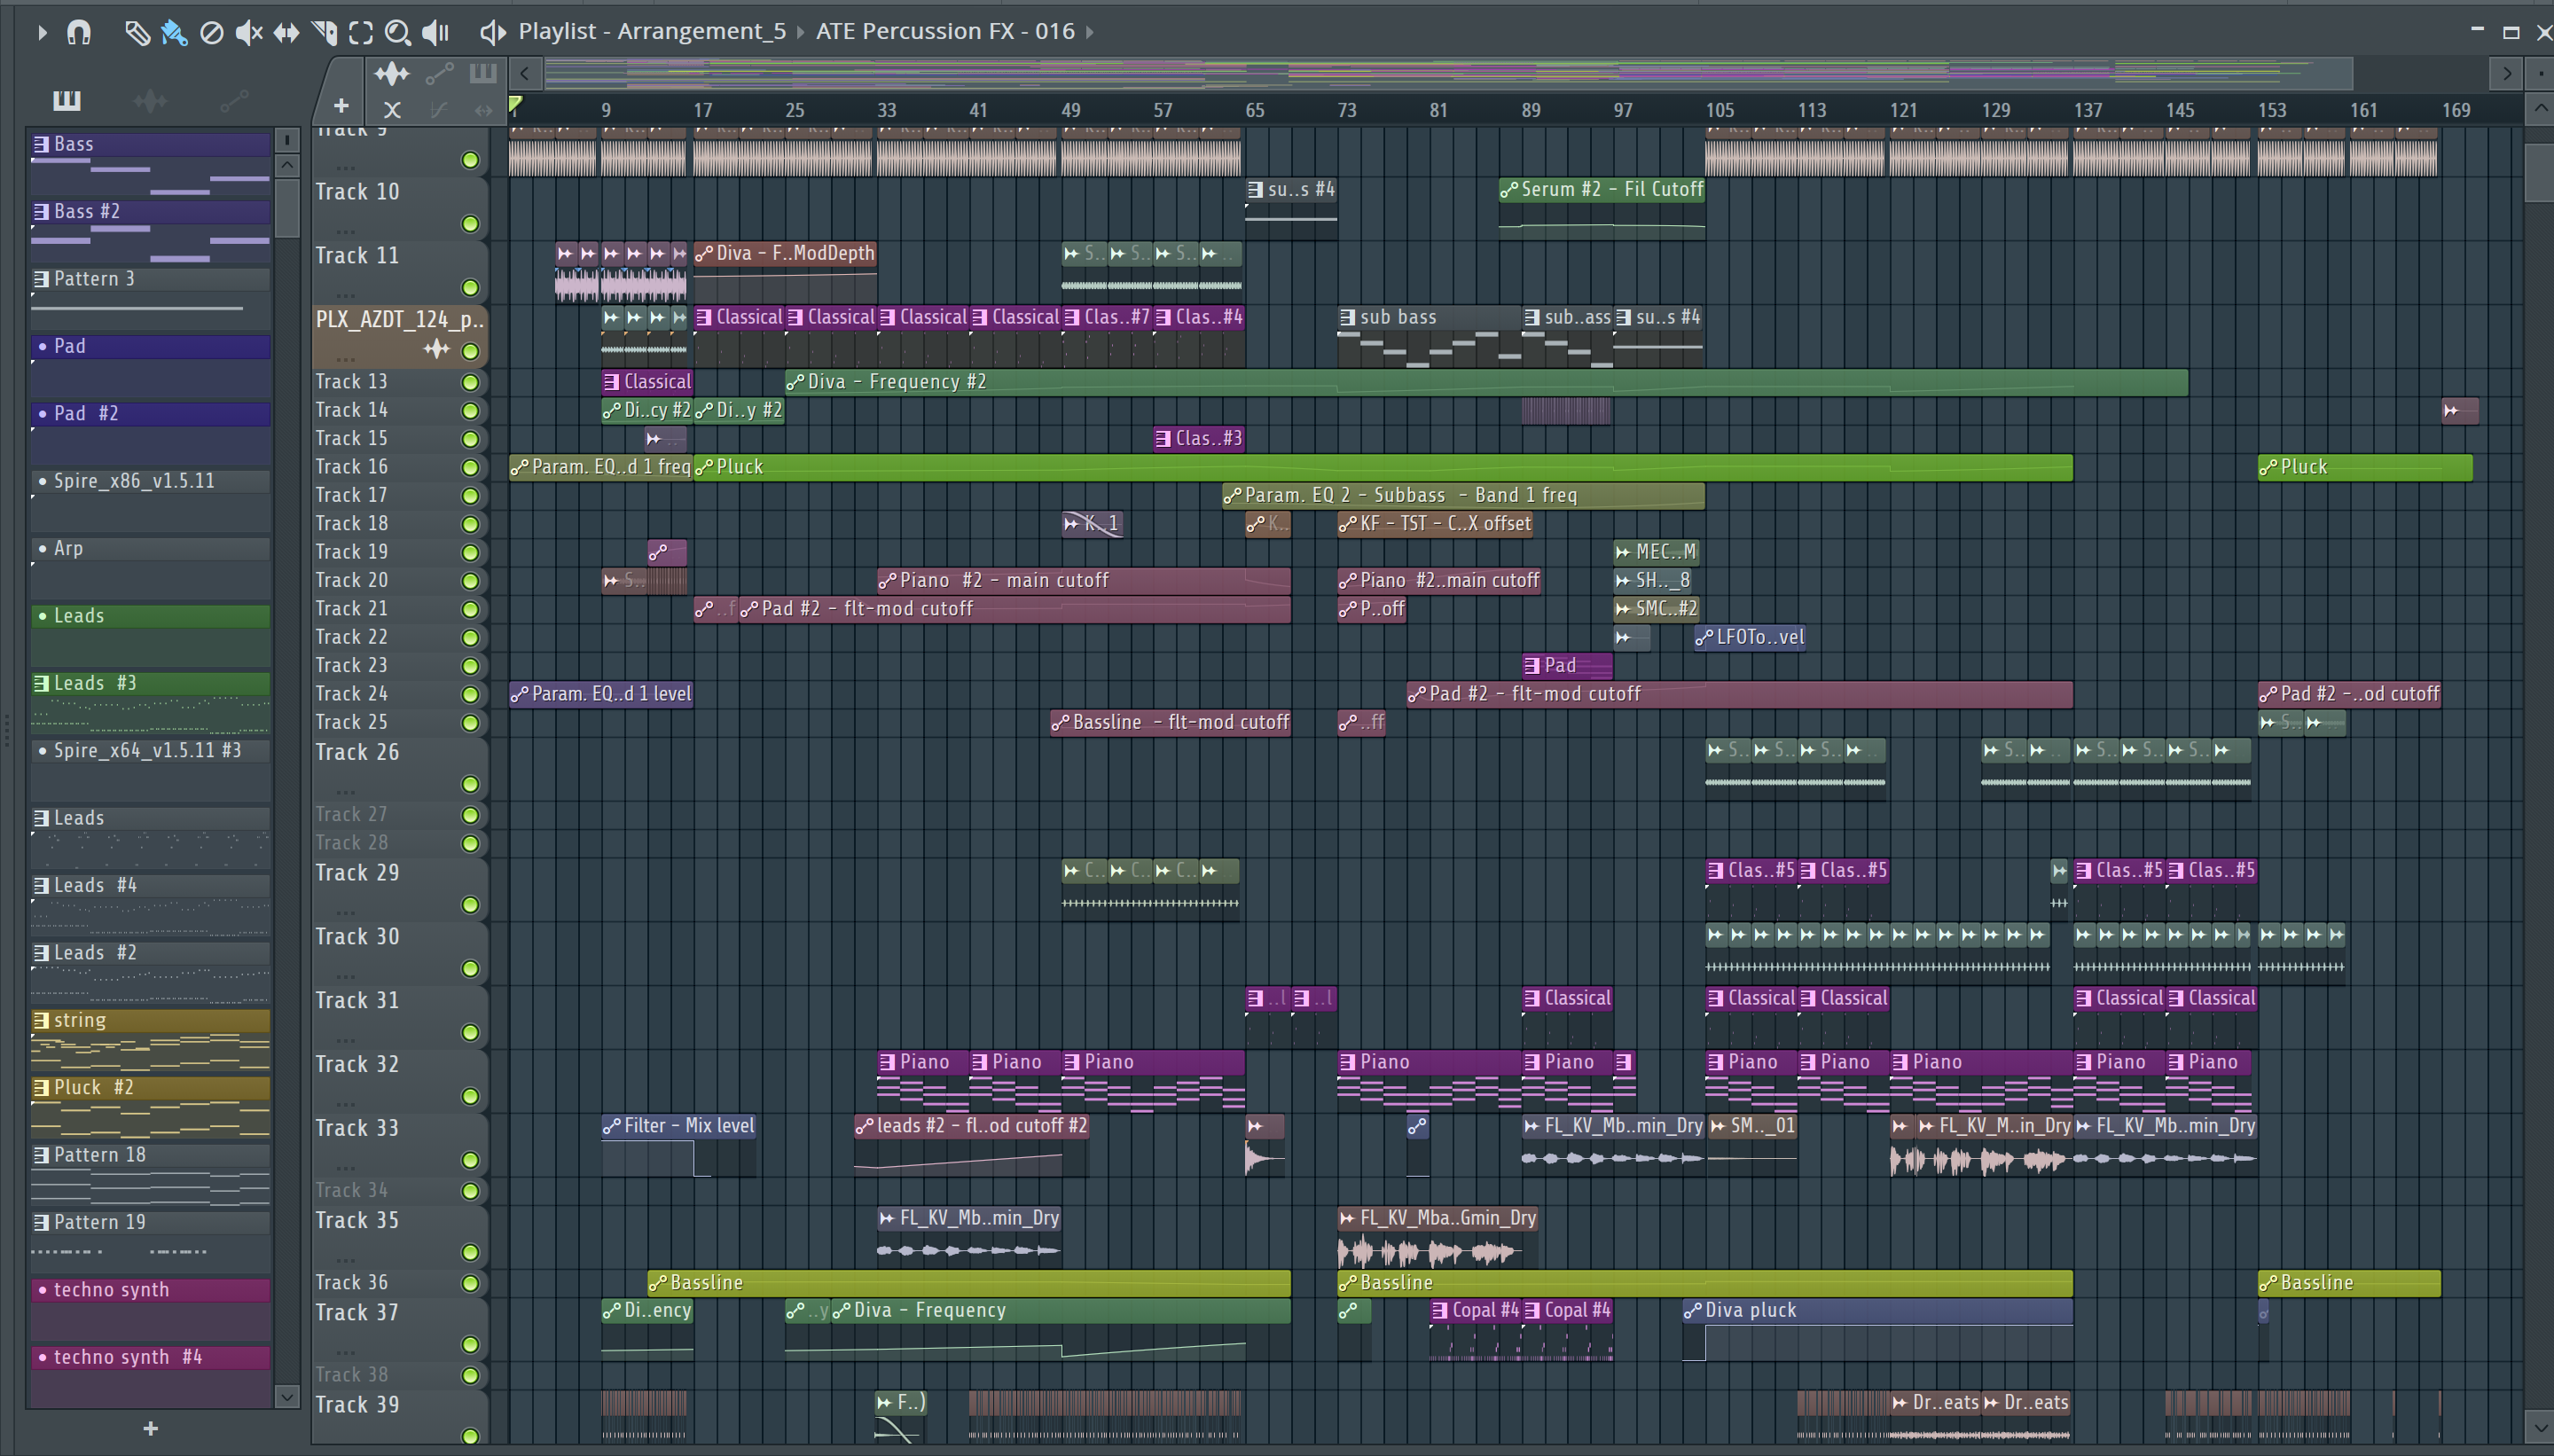This screenshot has width=2554, height=1456.
Task: Add new pattern via picker plus button
Action: [150, 1428]
